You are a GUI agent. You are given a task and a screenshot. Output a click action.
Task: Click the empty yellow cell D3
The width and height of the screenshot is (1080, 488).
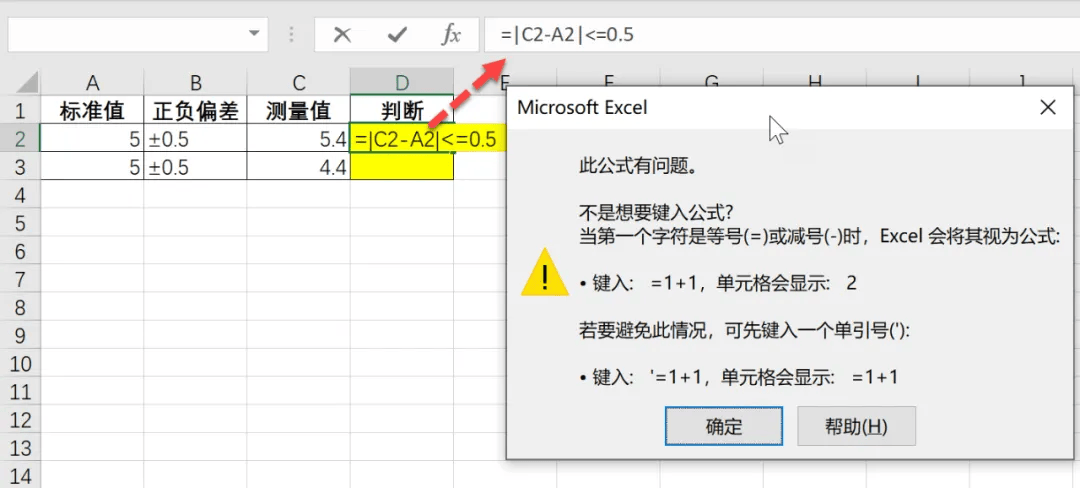click(x=402, y=167)
